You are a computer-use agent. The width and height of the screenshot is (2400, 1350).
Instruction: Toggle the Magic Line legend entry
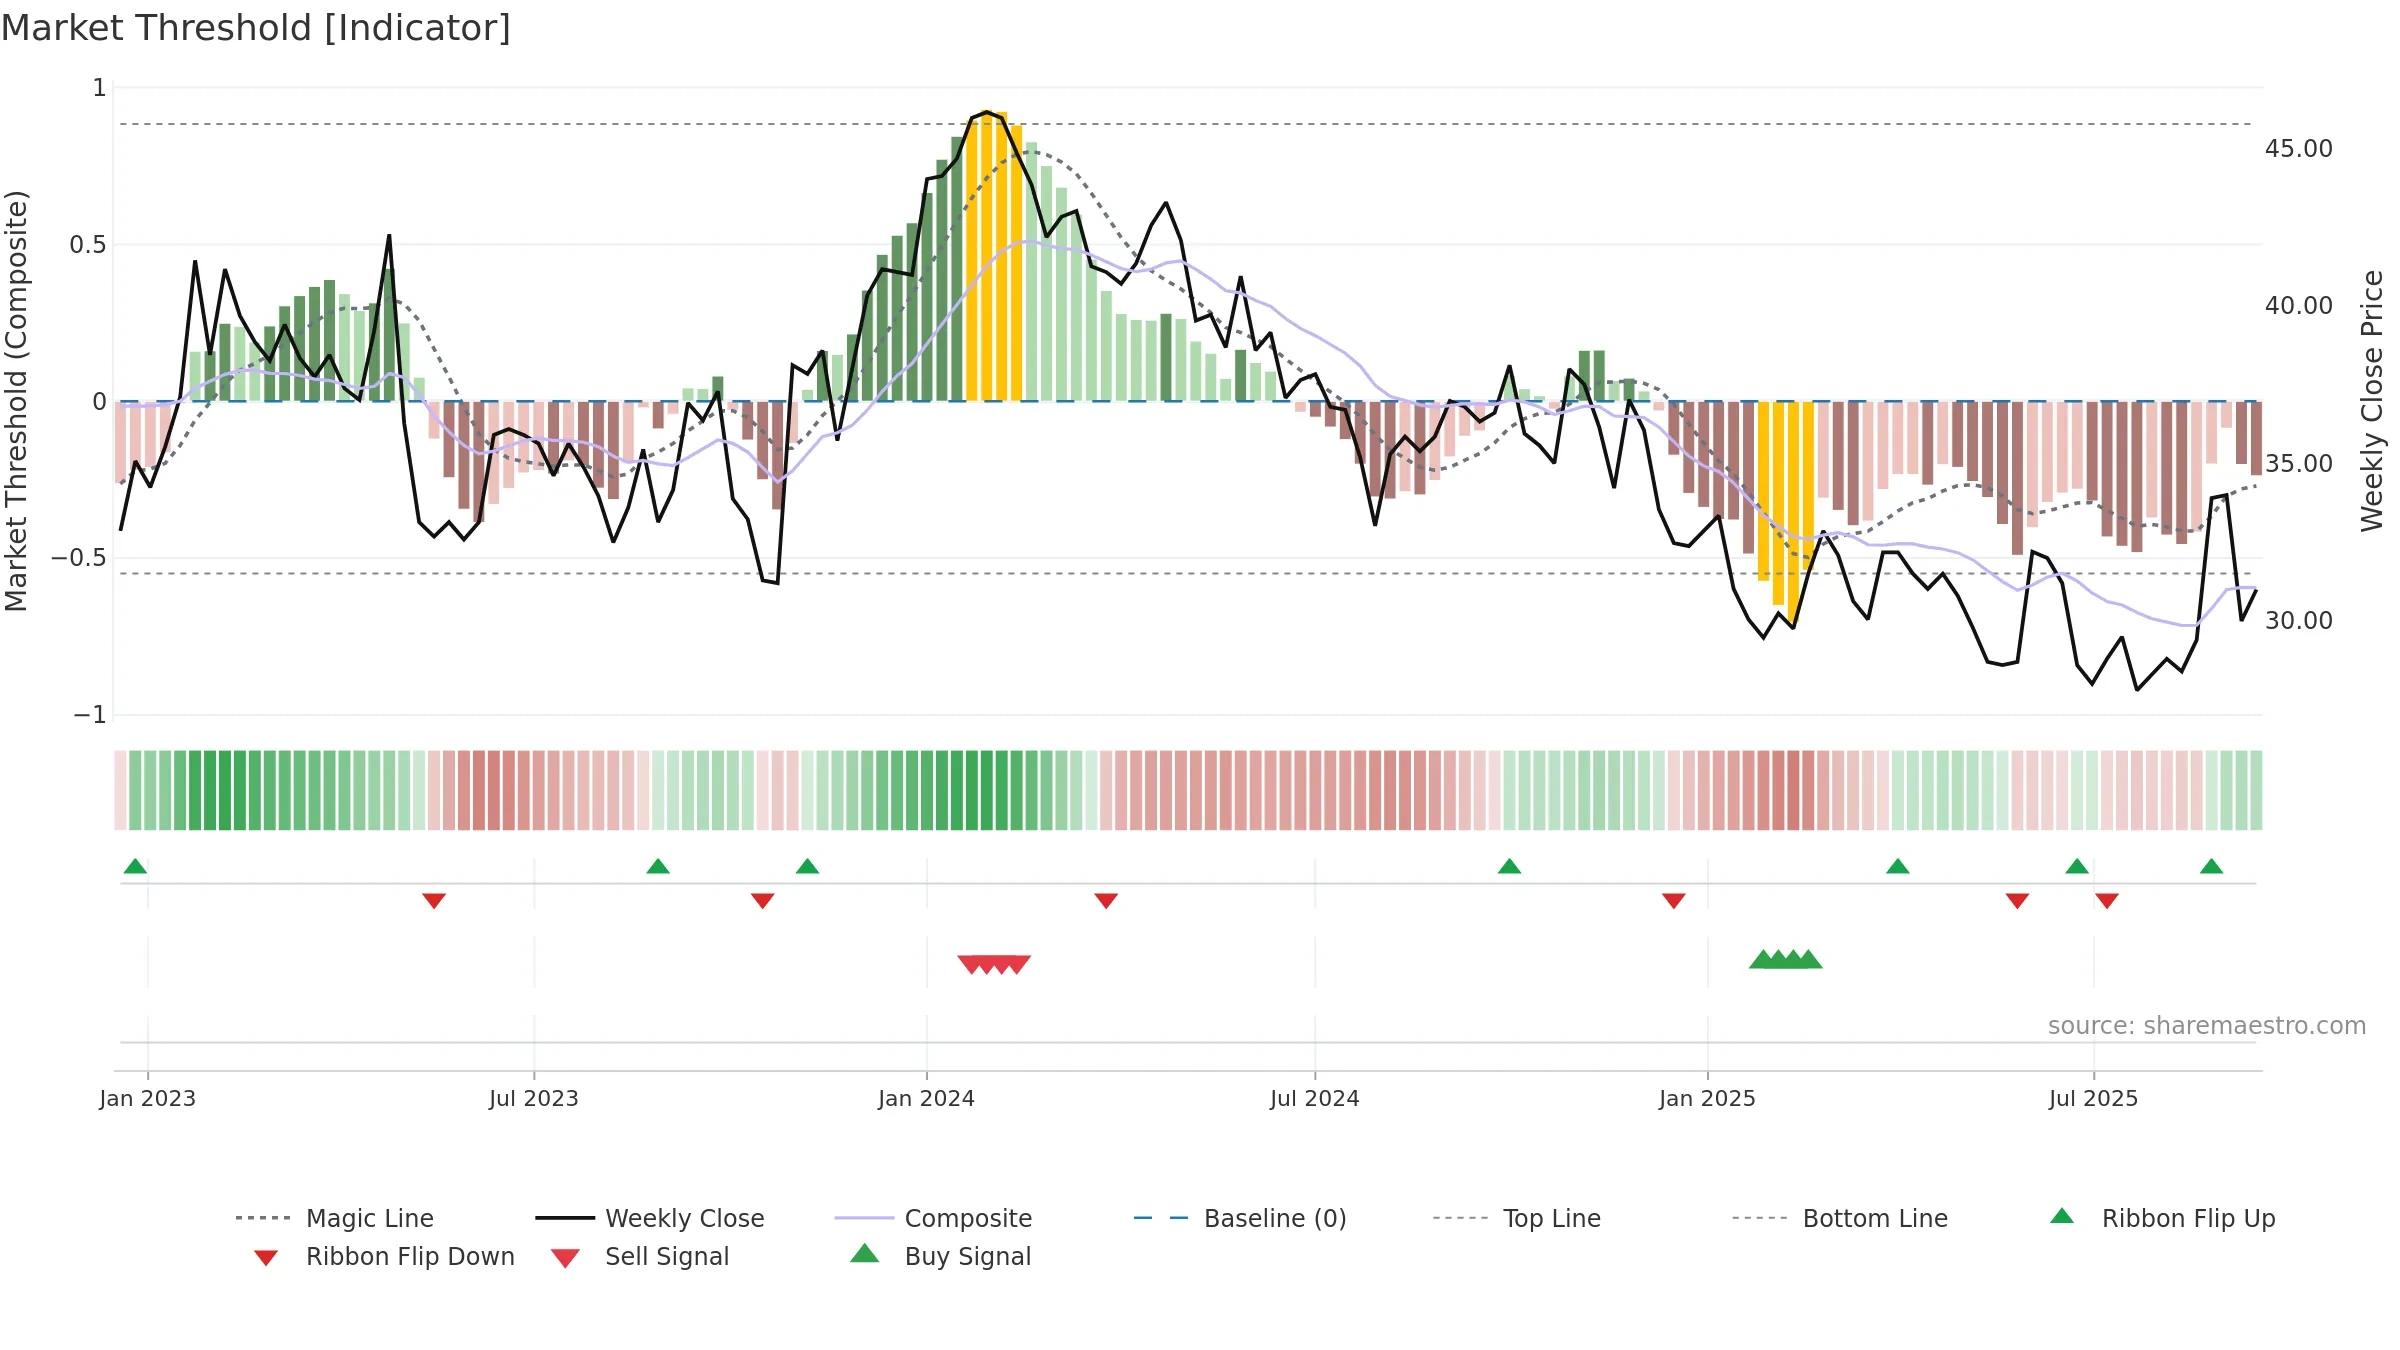click(334, 1218)
